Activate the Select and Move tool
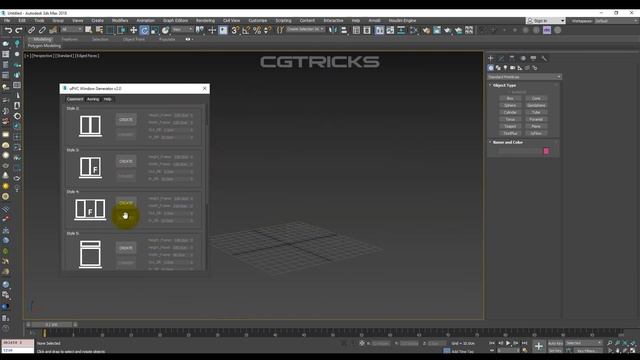Viewport: 640px width, 360px height. pyautogui.click(x=133, y=30)
